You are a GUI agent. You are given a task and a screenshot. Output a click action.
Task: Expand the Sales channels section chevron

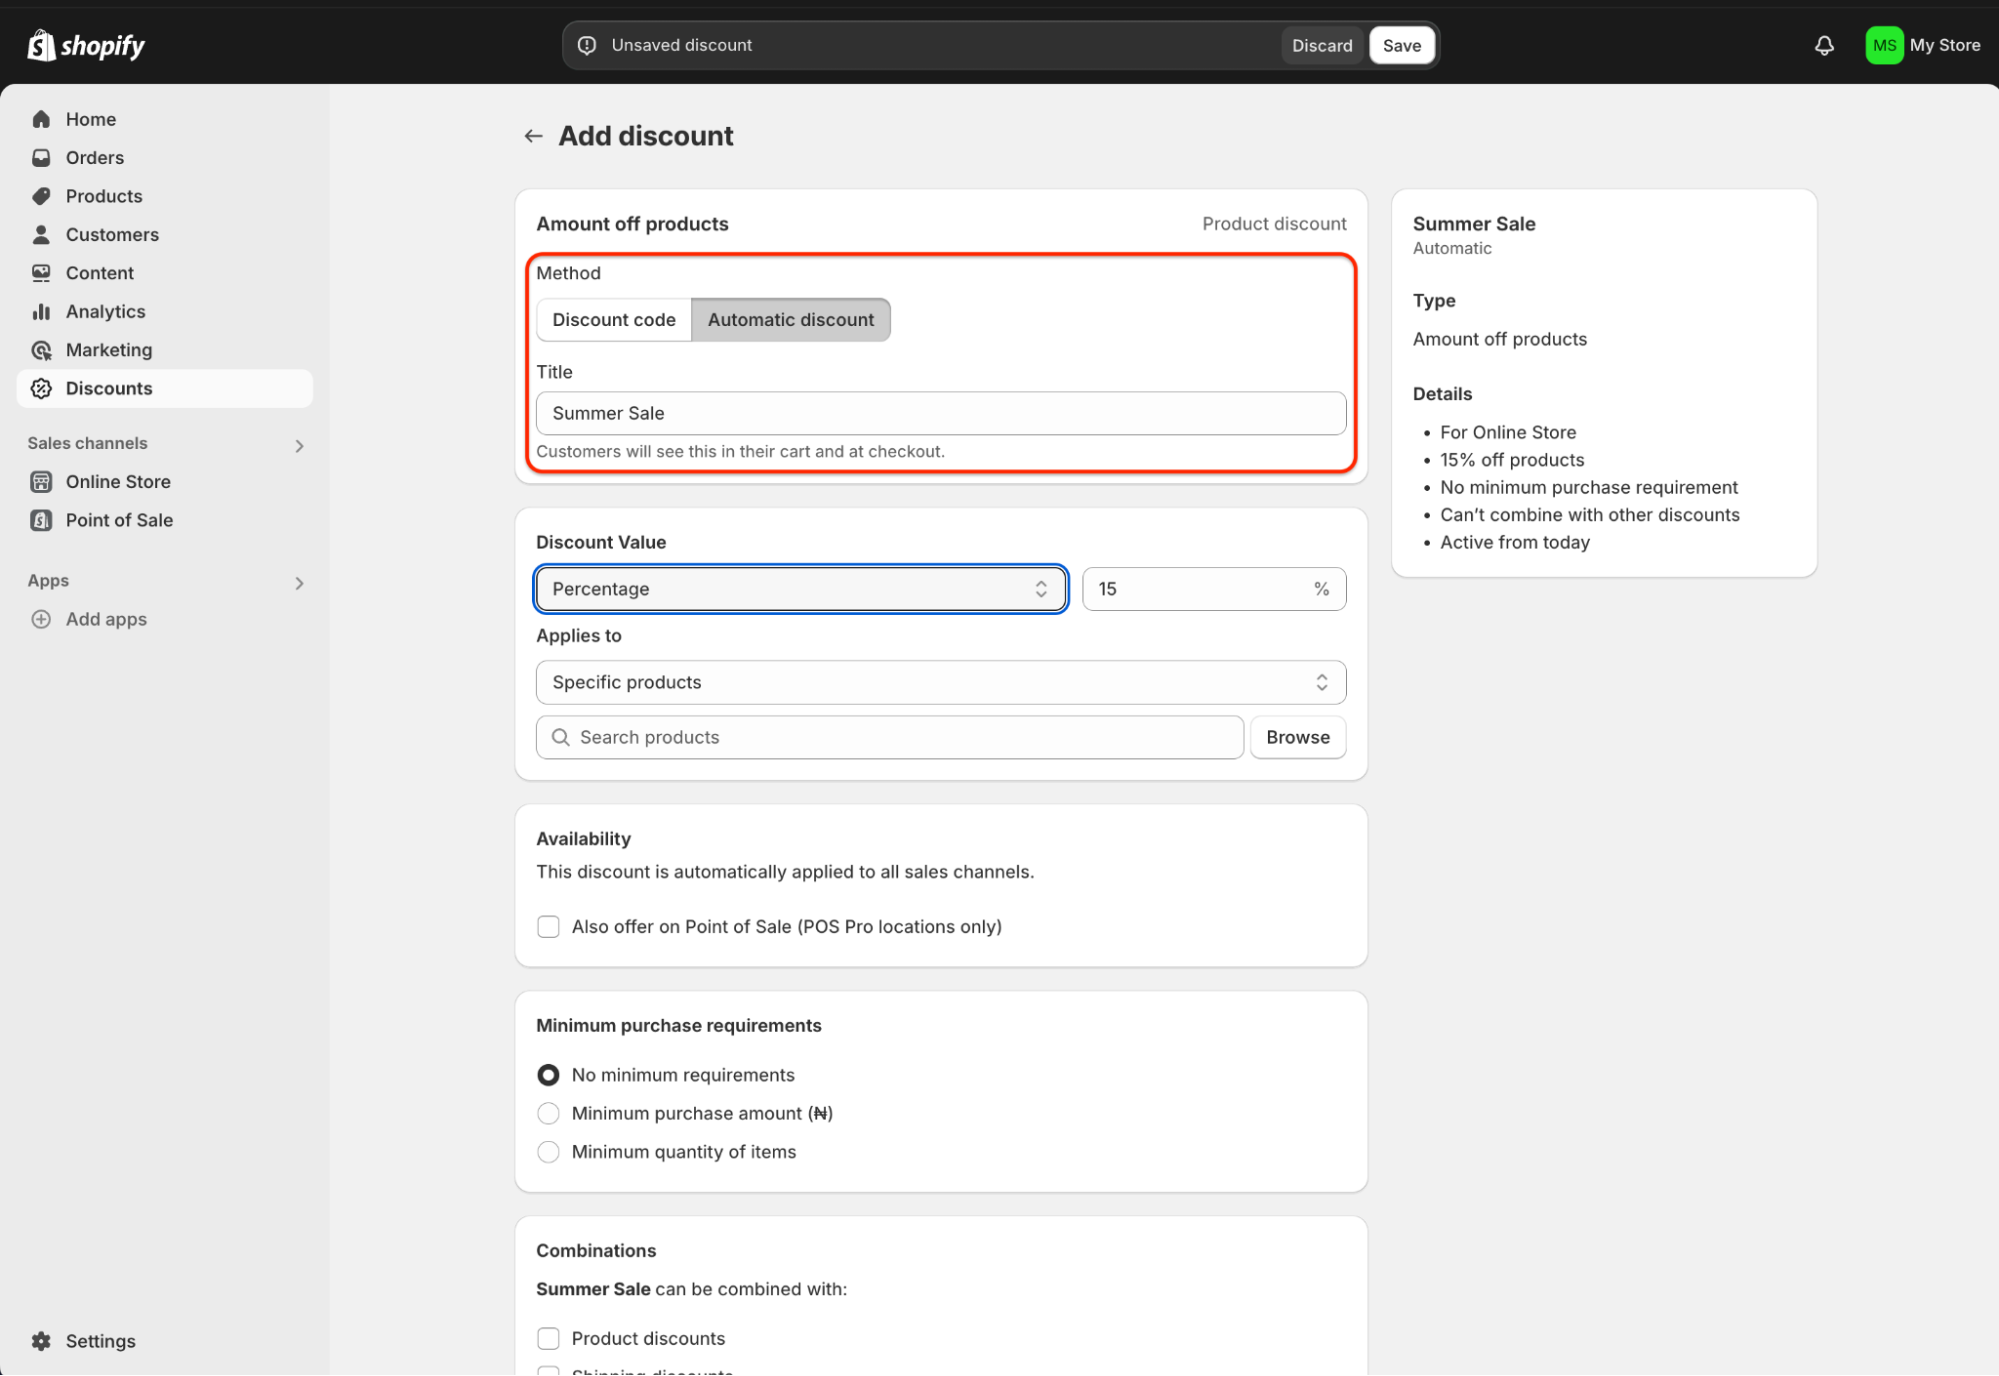299,445
